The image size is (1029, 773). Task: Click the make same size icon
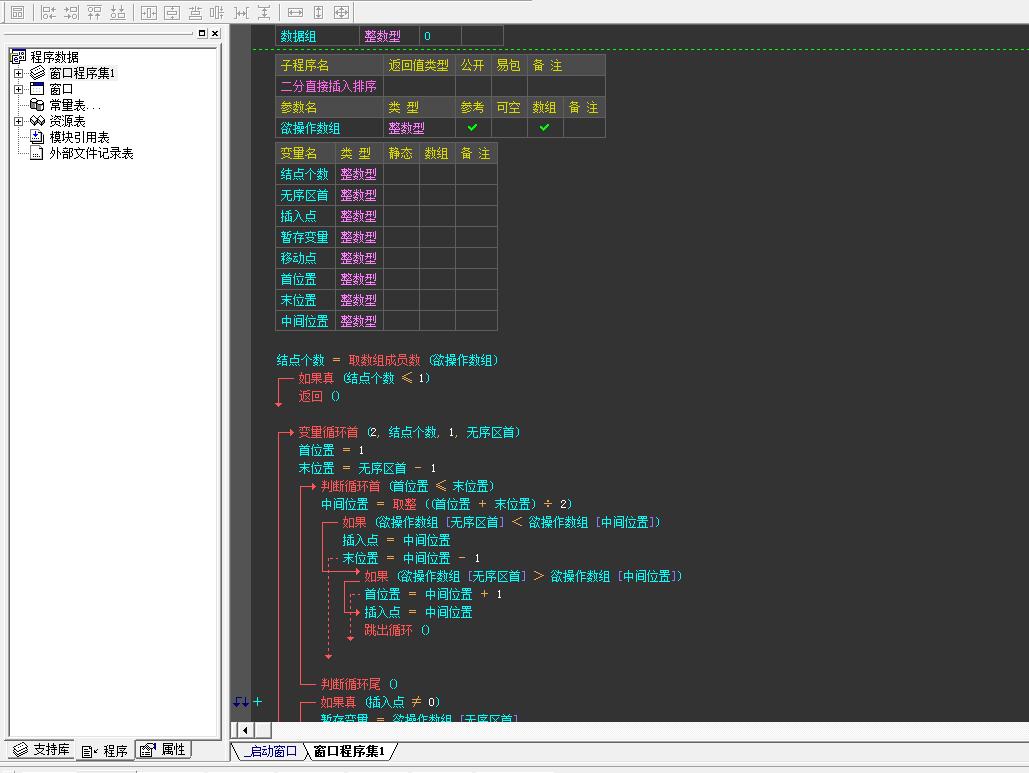tap(341, 12)
